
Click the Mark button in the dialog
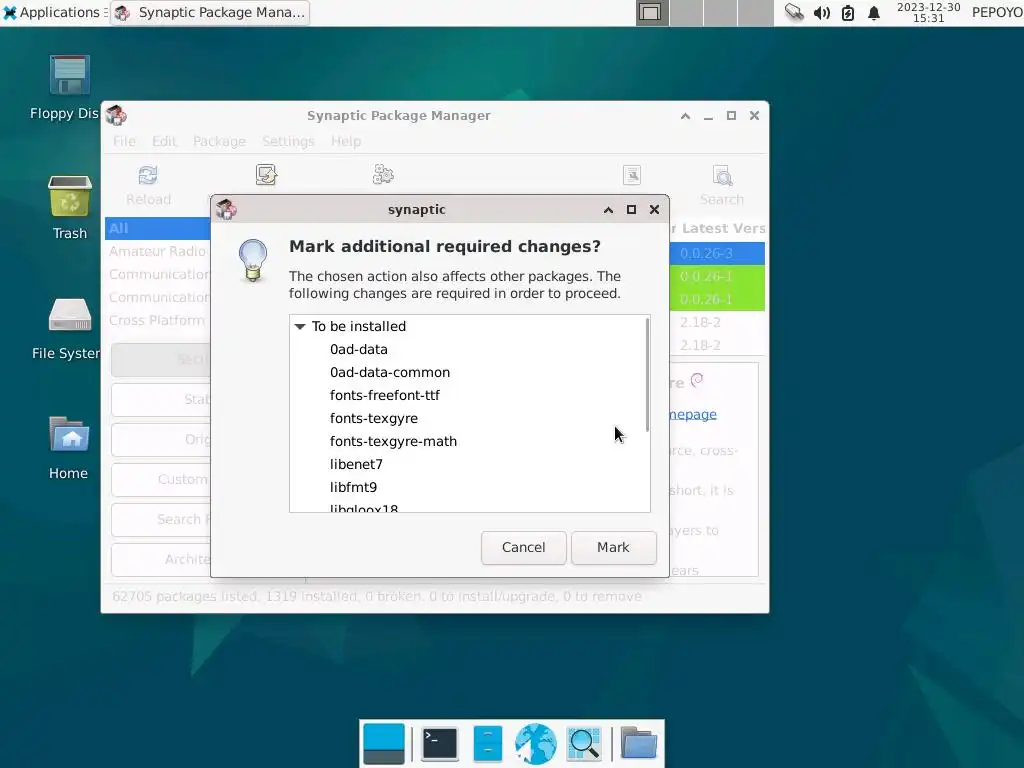point(613,547)
